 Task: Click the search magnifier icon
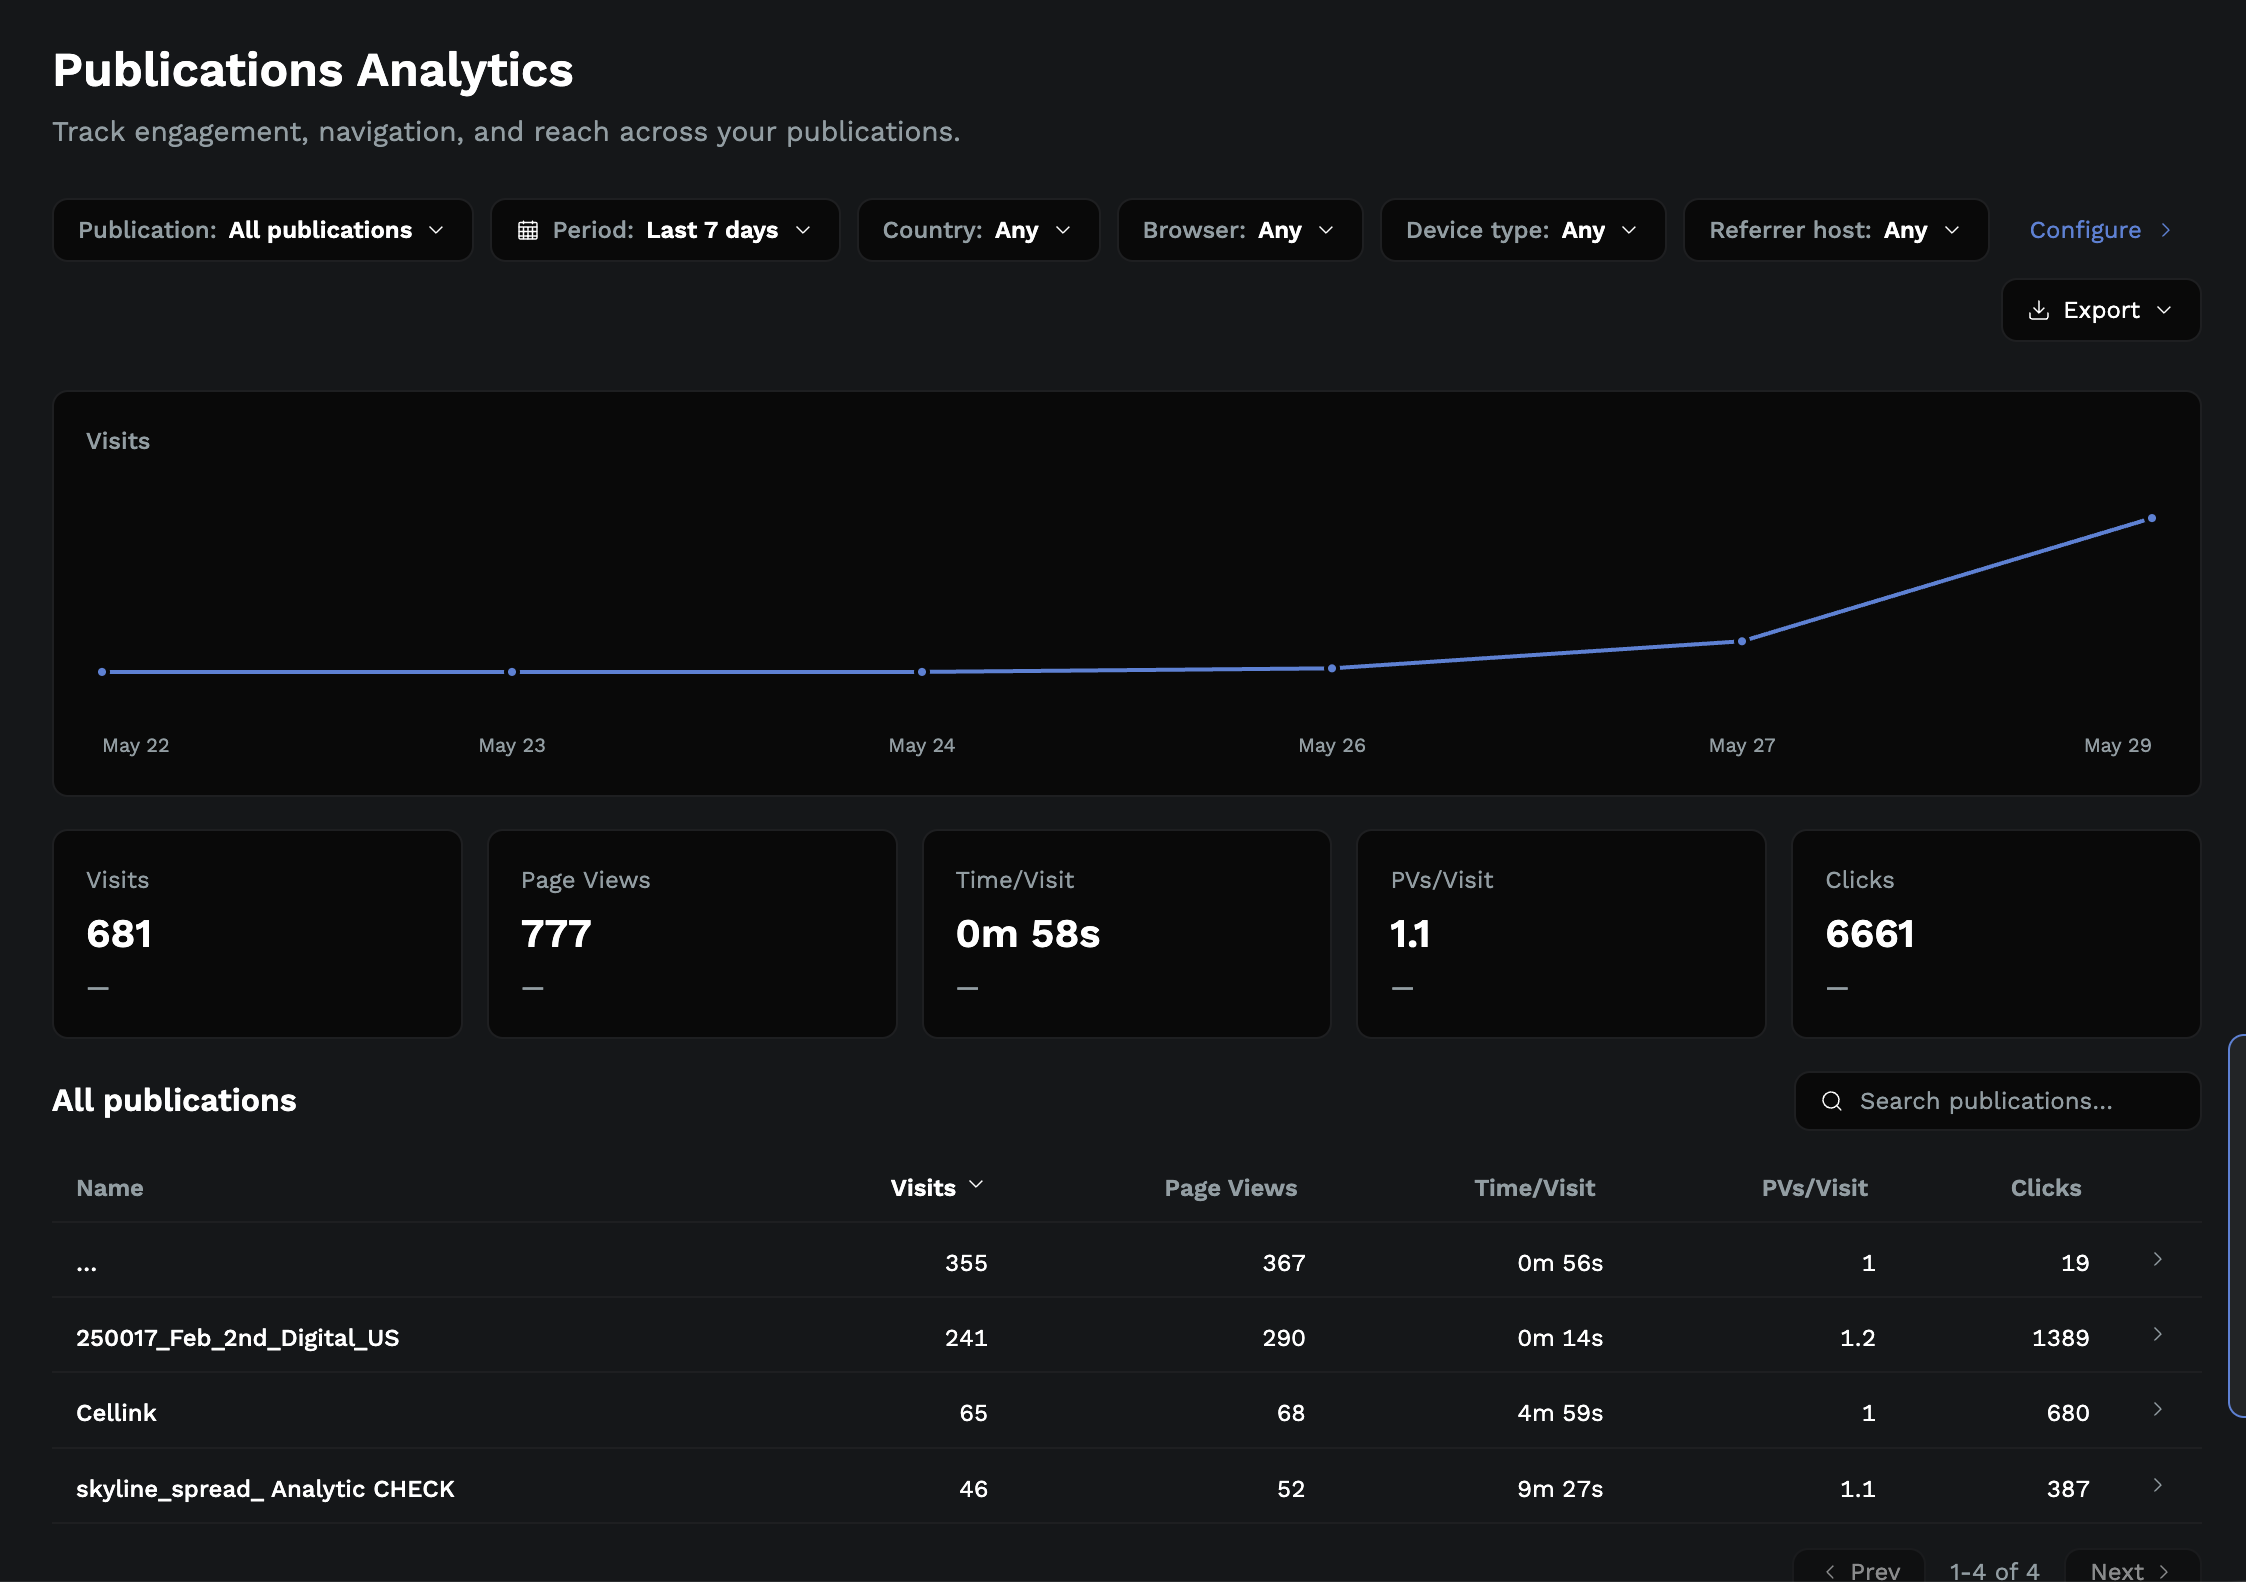click(1832, 1101)
